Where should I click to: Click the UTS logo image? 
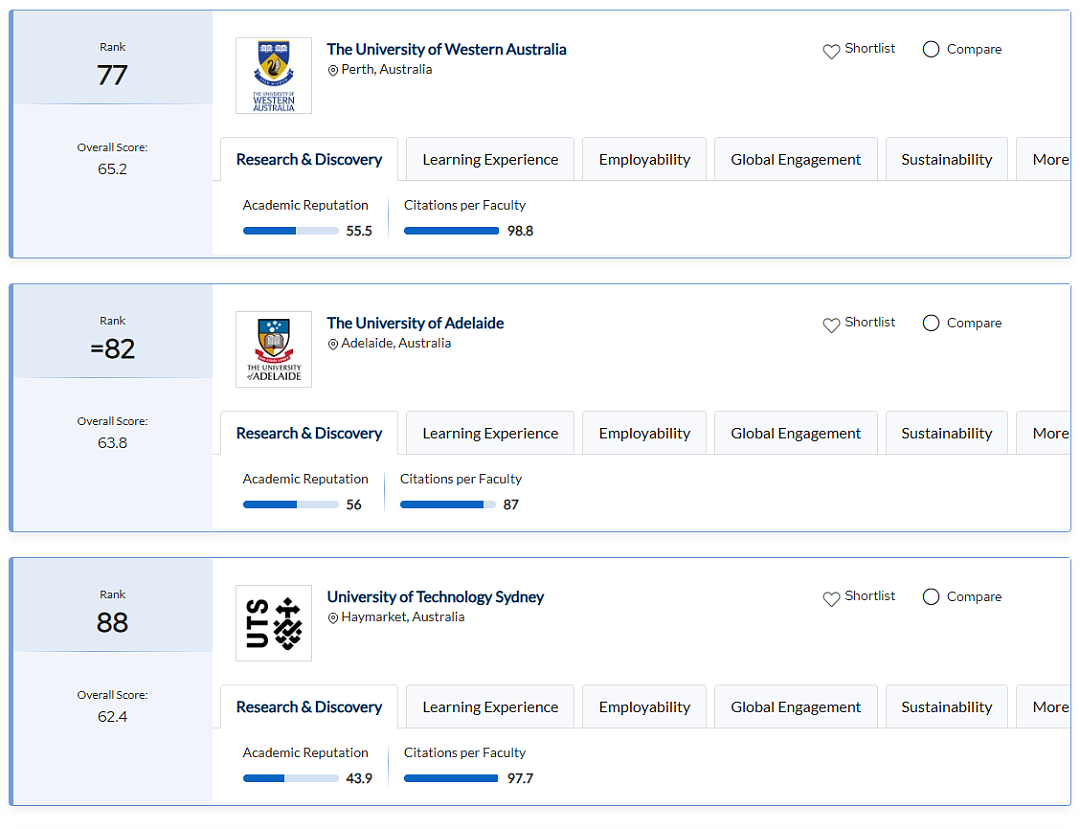[273, 622]
